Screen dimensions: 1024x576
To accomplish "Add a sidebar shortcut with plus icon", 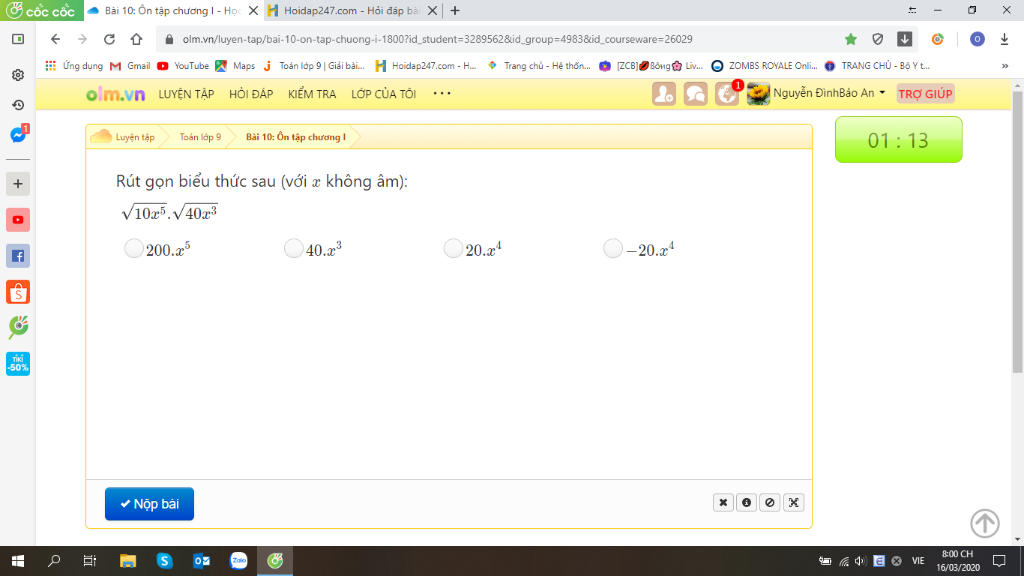I will click(x=18, y=184).
